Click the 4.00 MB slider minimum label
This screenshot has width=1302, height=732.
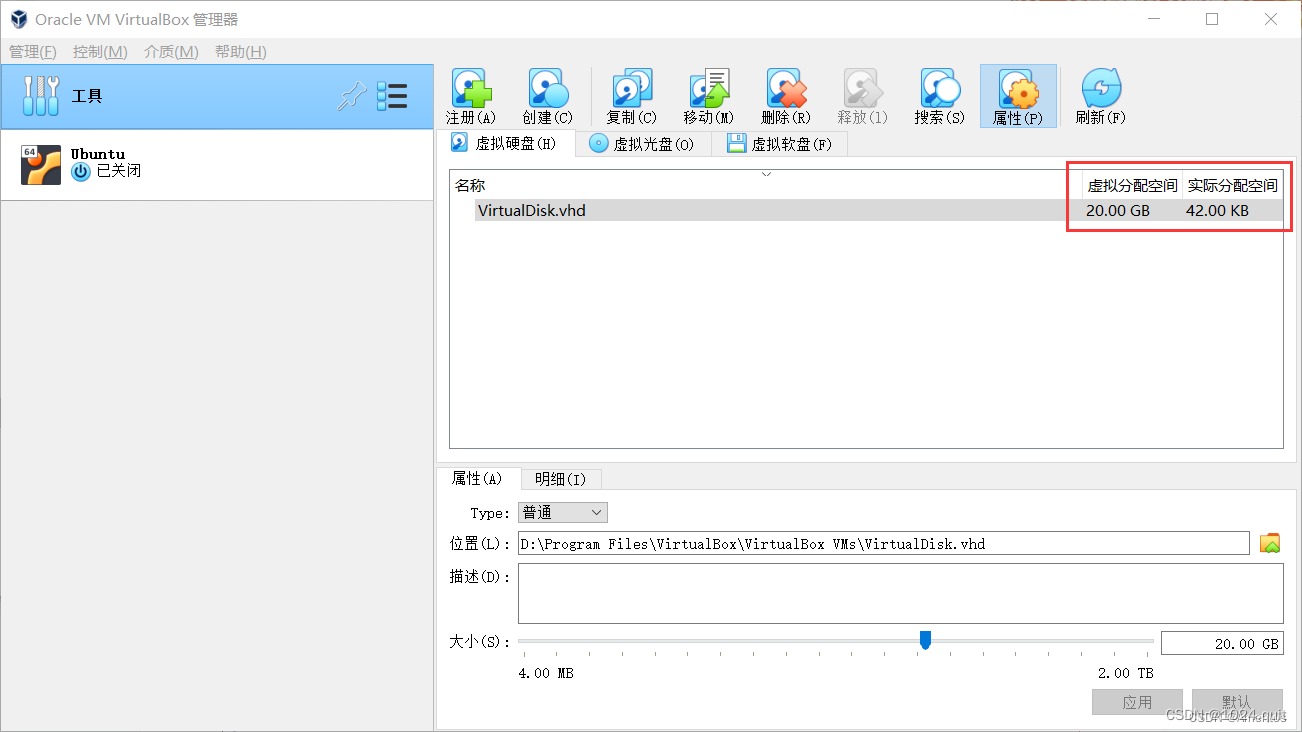(x=546, y=673)
